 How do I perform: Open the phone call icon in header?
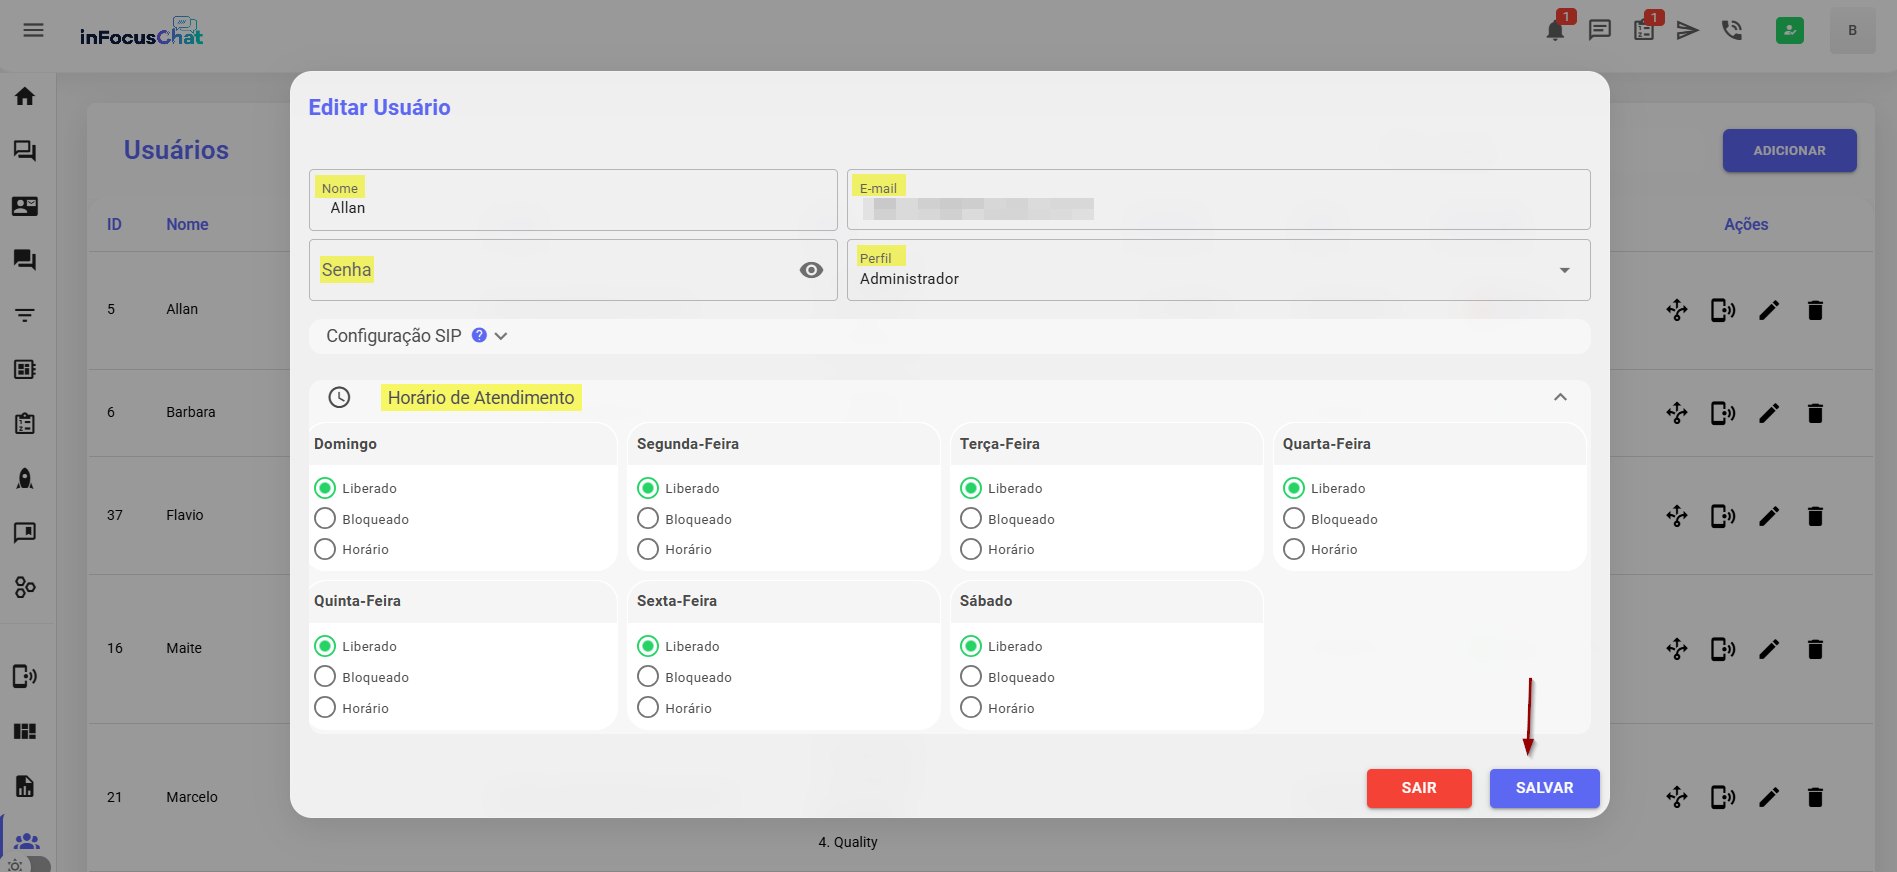1732,30
